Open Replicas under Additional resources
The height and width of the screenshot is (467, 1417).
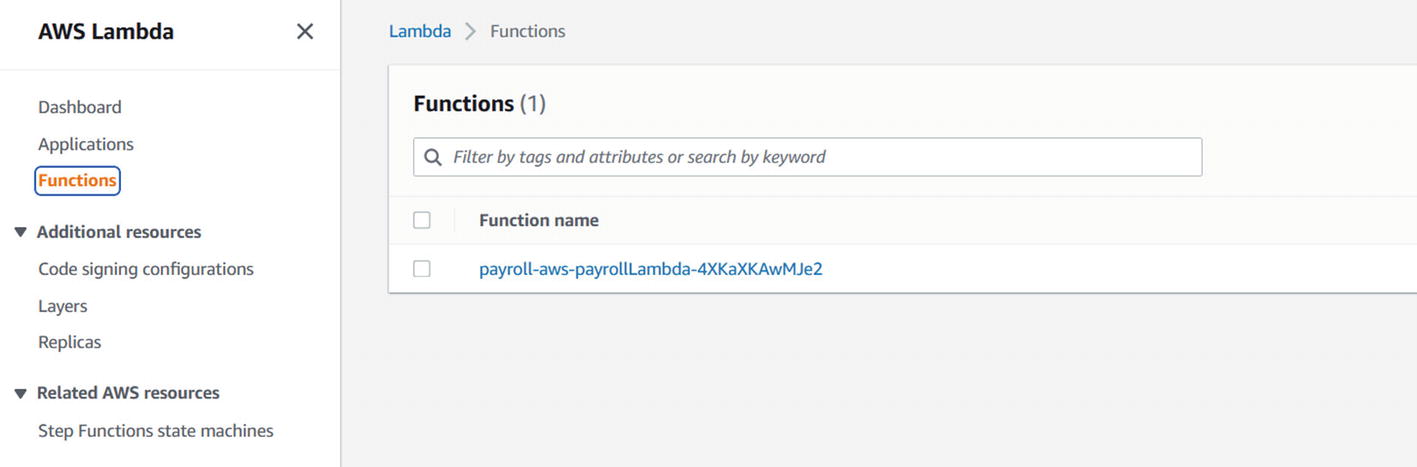coord(69,342)
